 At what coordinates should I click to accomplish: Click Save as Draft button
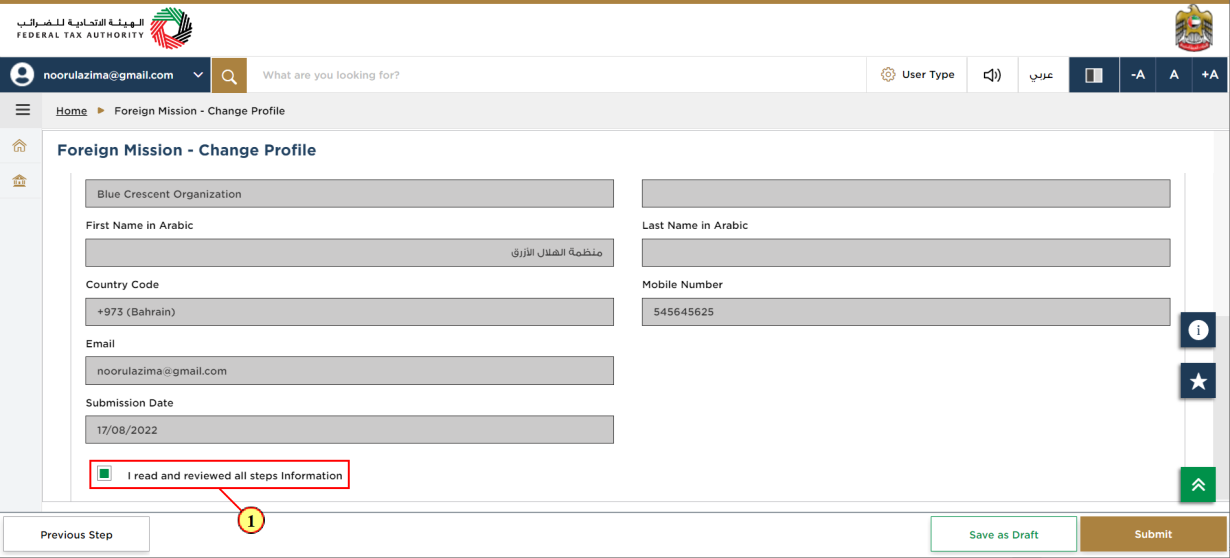pos(1003,534)
